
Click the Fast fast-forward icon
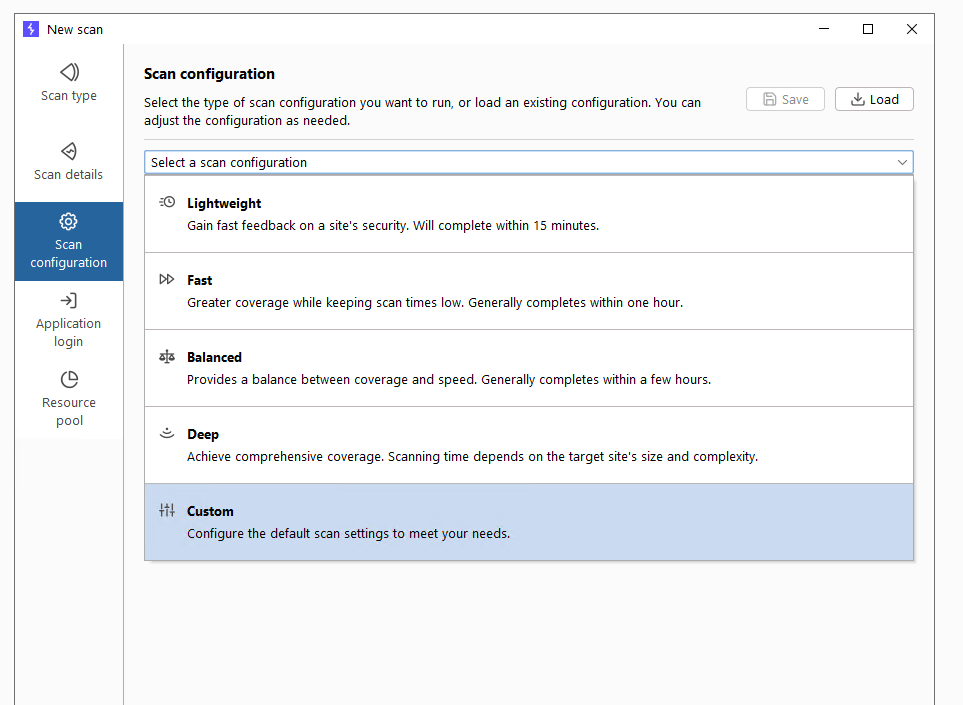(167, 280)
